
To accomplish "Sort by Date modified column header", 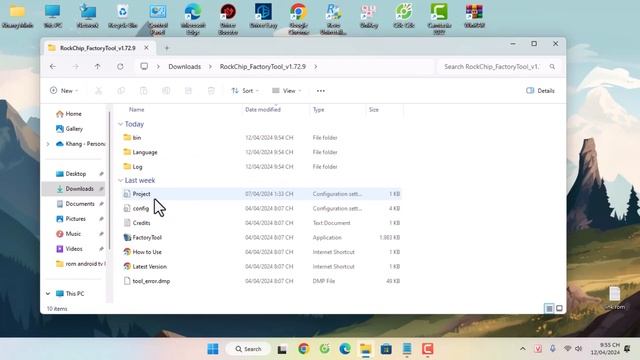I will 263,110.
